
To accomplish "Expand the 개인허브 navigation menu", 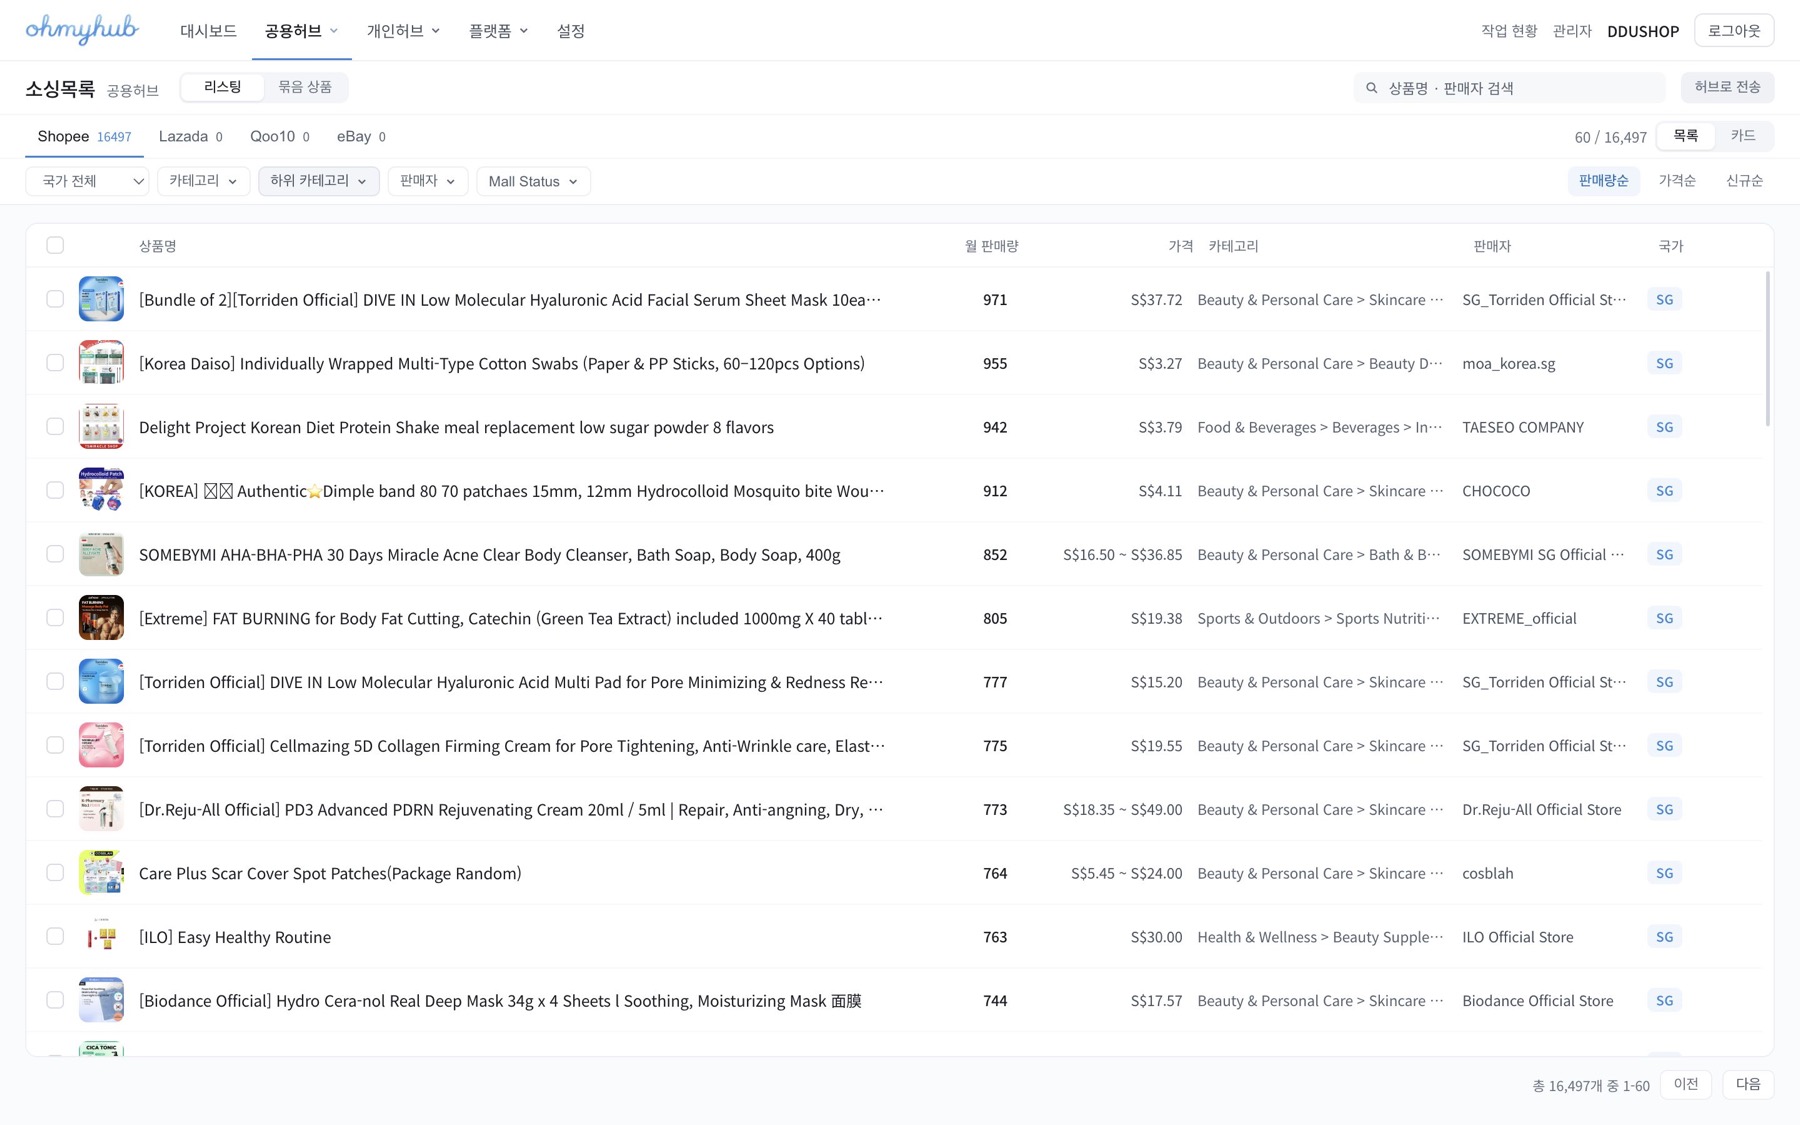I will point(403,31).
